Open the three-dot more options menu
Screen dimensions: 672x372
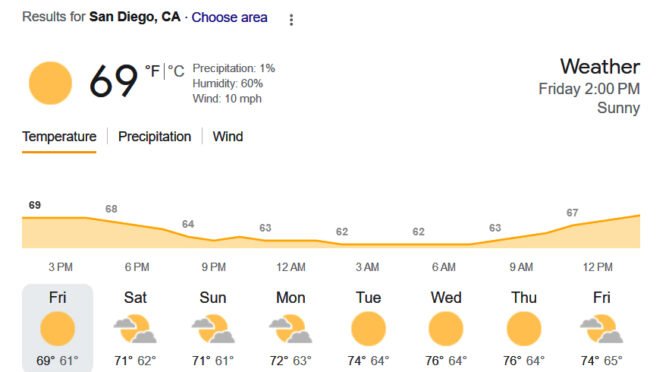point(291,19)
